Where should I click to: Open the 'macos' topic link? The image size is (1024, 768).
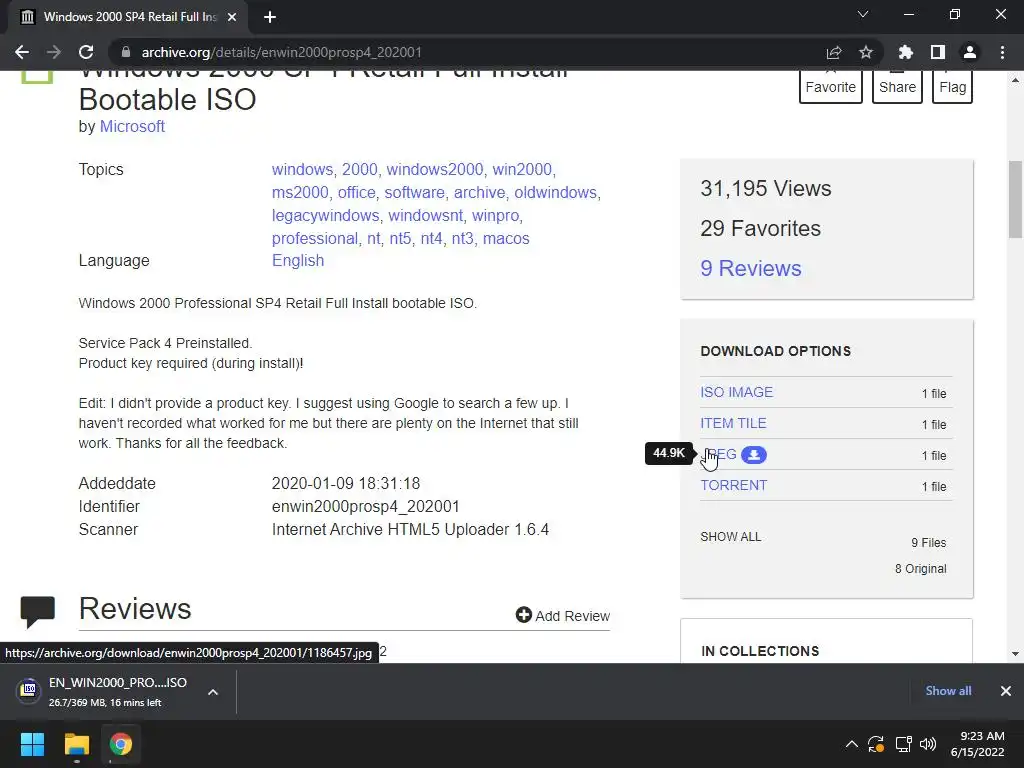pyautogui.click(x=506, y=238)
